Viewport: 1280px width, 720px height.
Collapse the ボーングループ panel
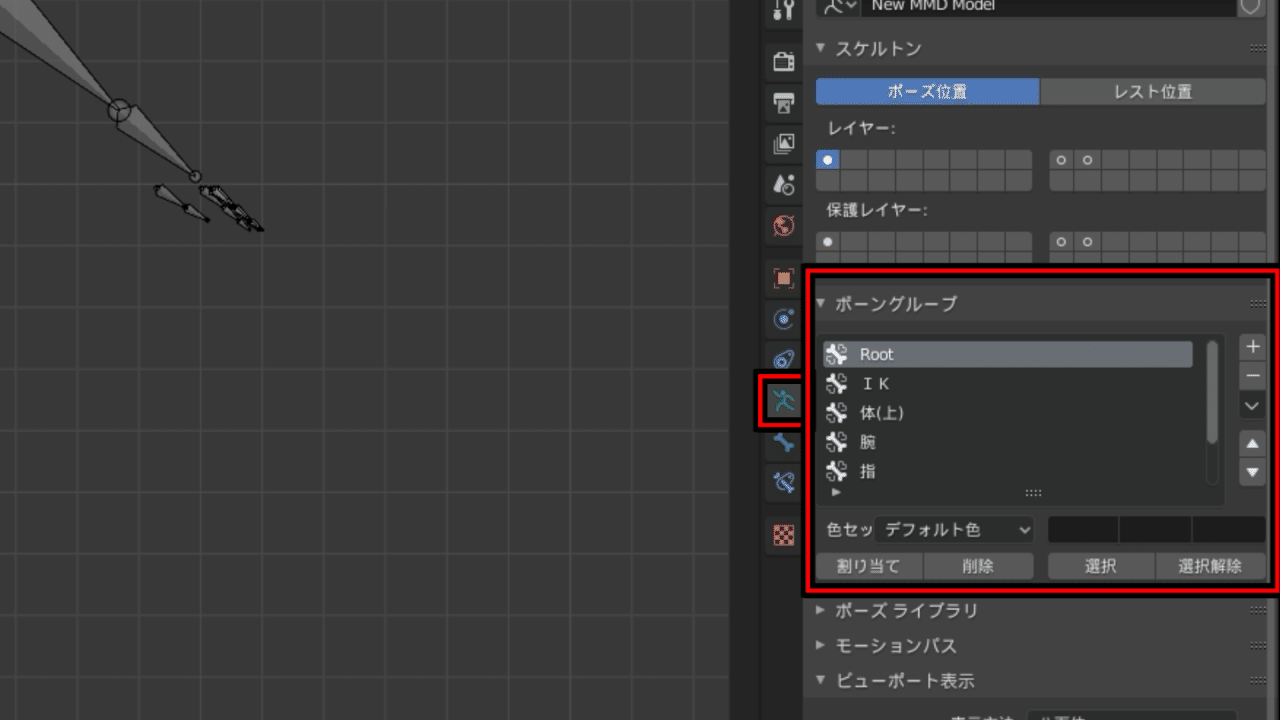[x=822, y=303]
